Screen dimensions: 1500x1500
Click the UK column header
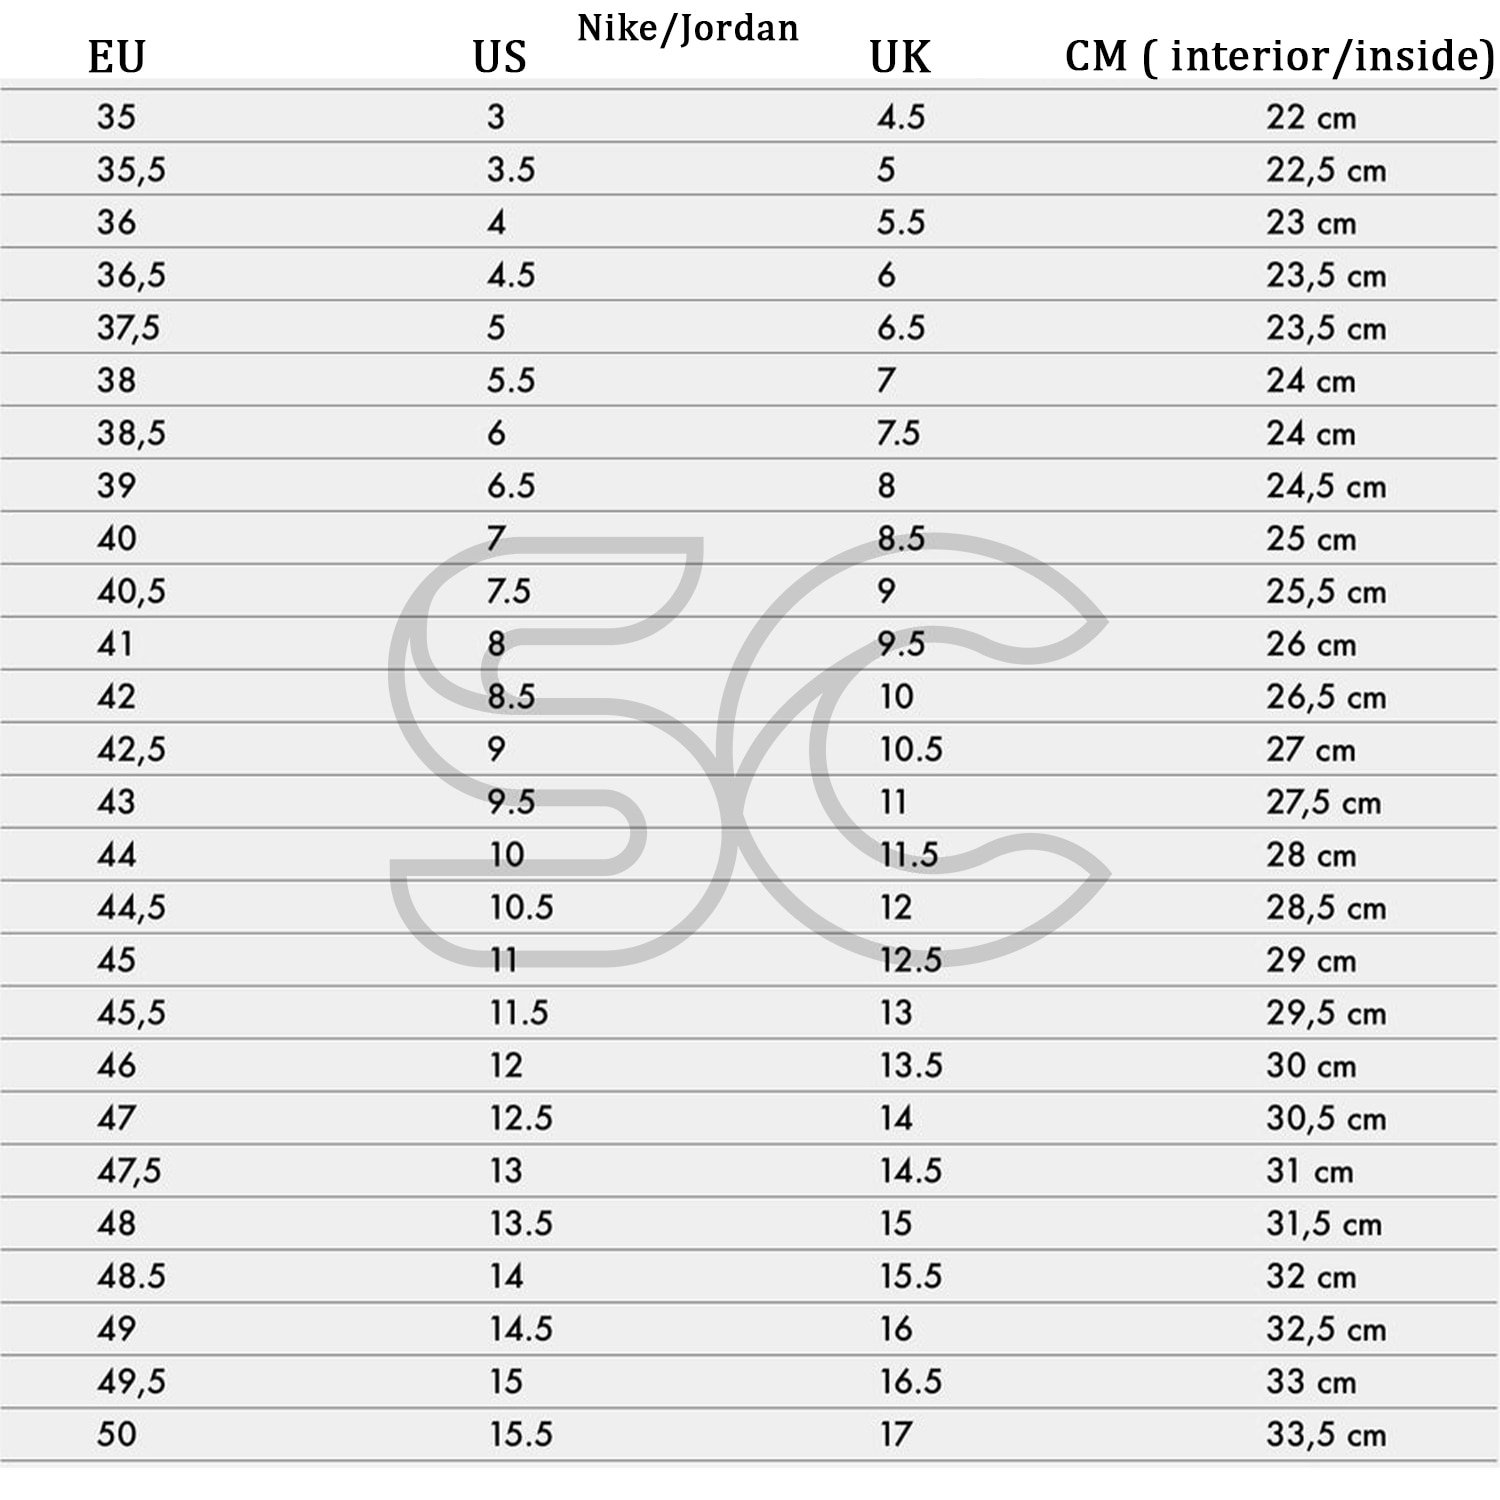[x=899, y=57]
